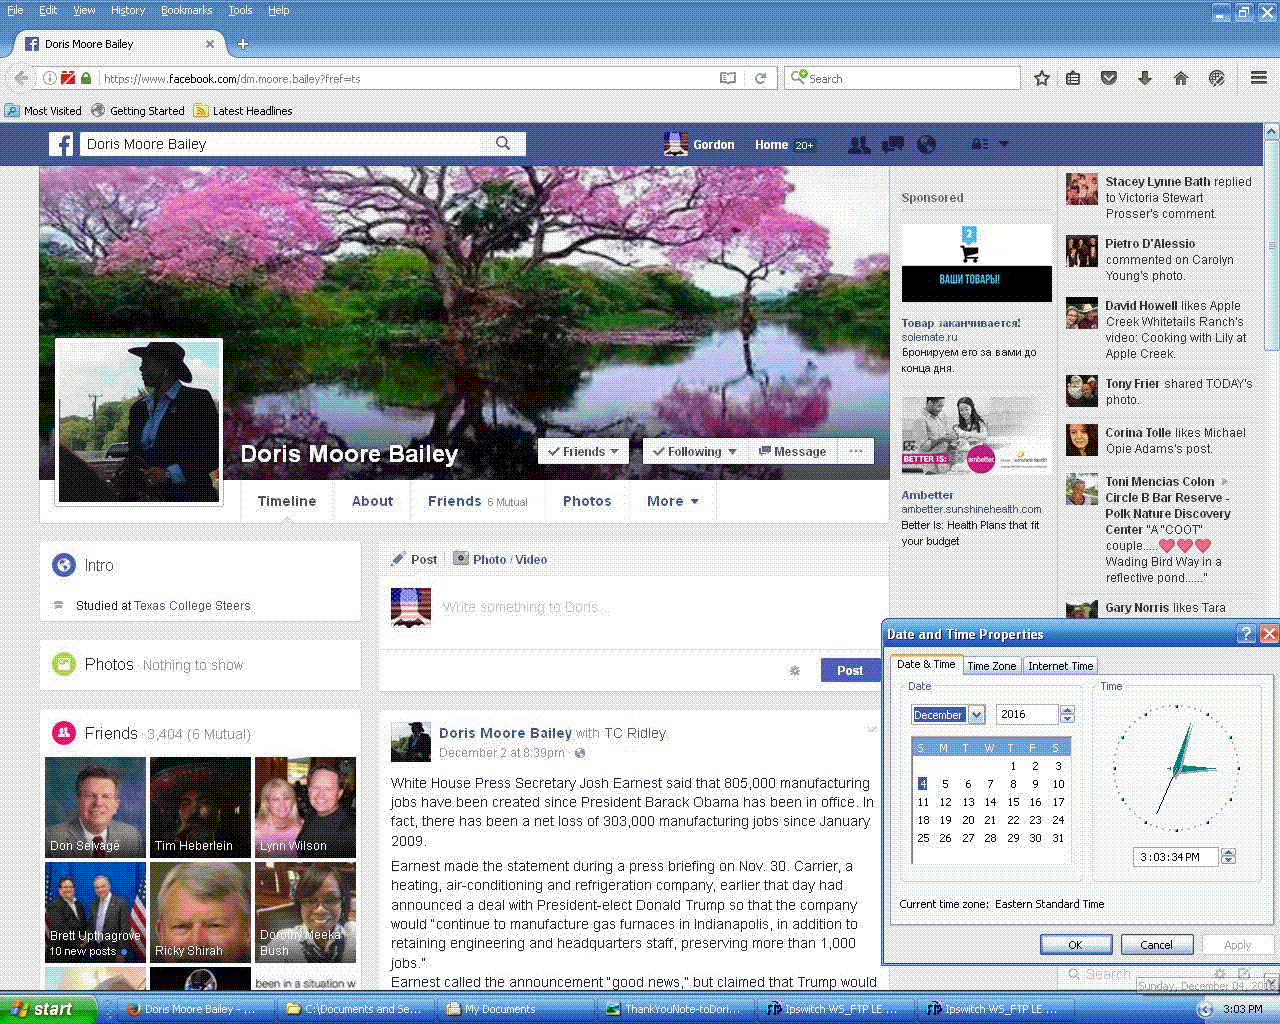The height and width of the screenshot is (1024, 1280).
Task: Open the Messages icon in header
Action: coord(892,145)
